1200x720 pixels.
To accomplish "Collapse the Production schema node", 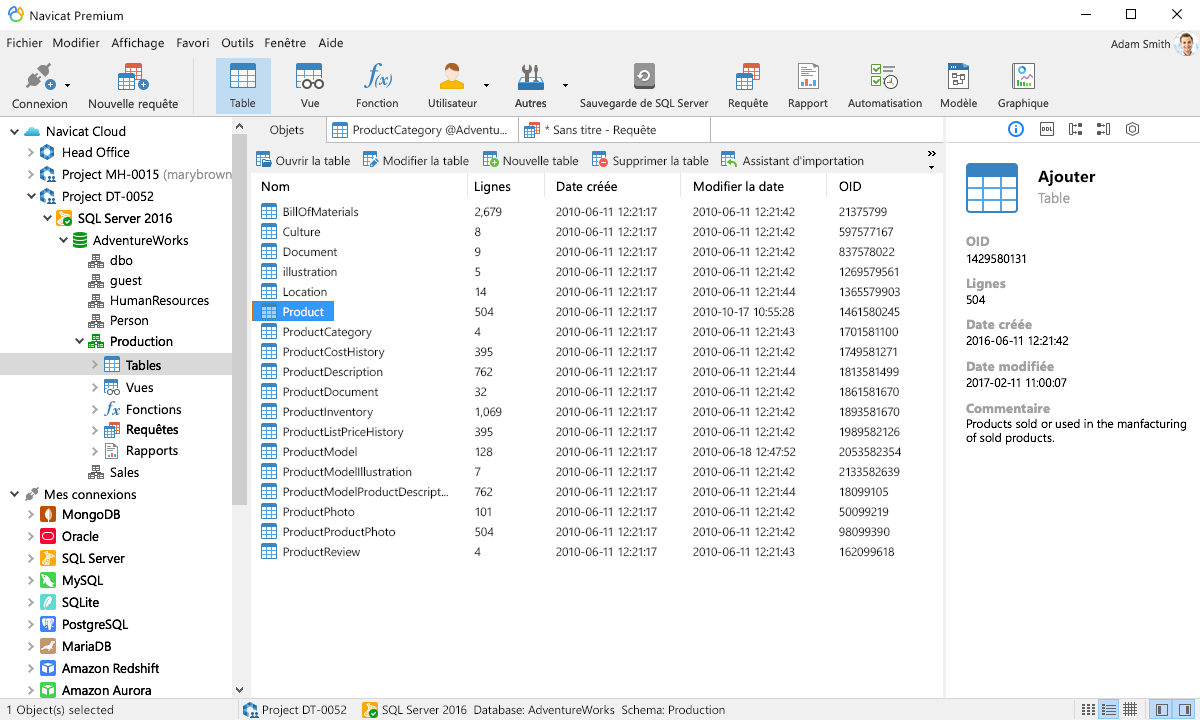I will 79,341.
